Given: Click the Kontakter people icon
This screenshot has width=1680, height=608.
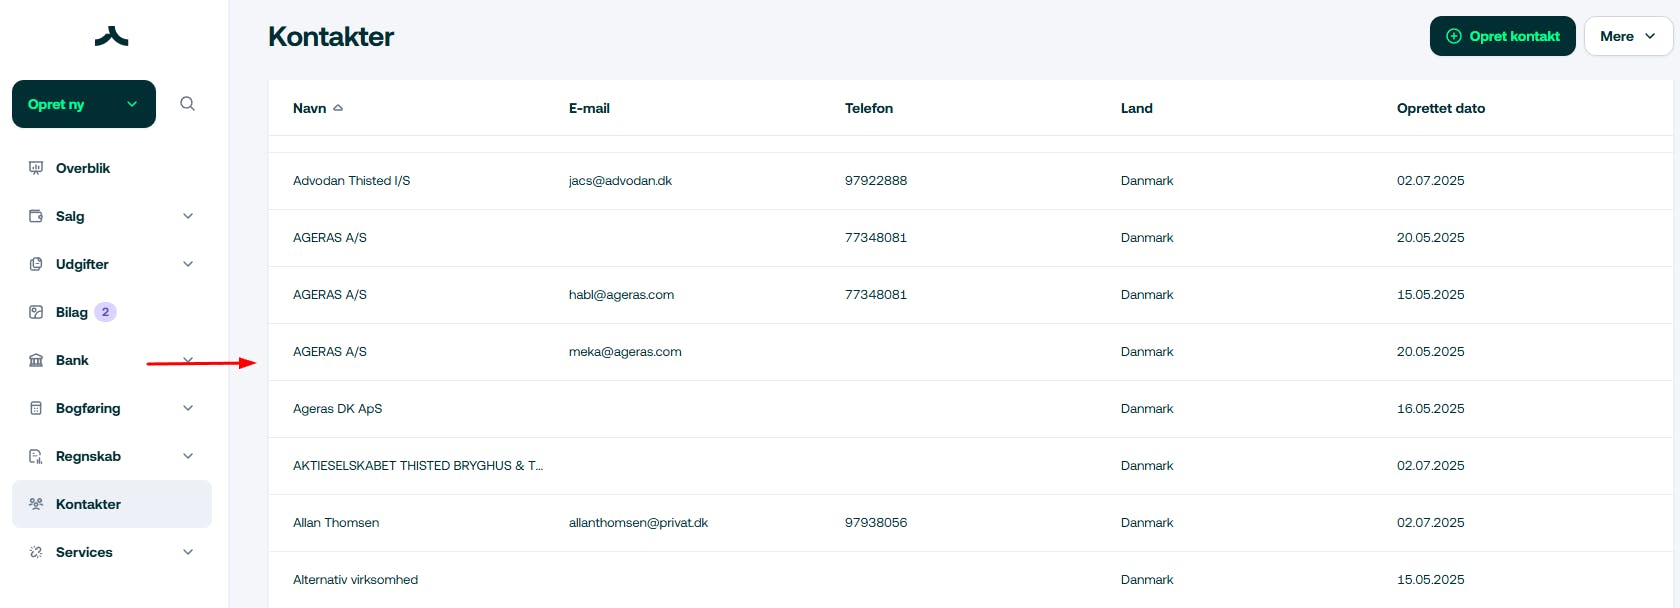Looking at the screenshot, I should click(x=36, y=504).
